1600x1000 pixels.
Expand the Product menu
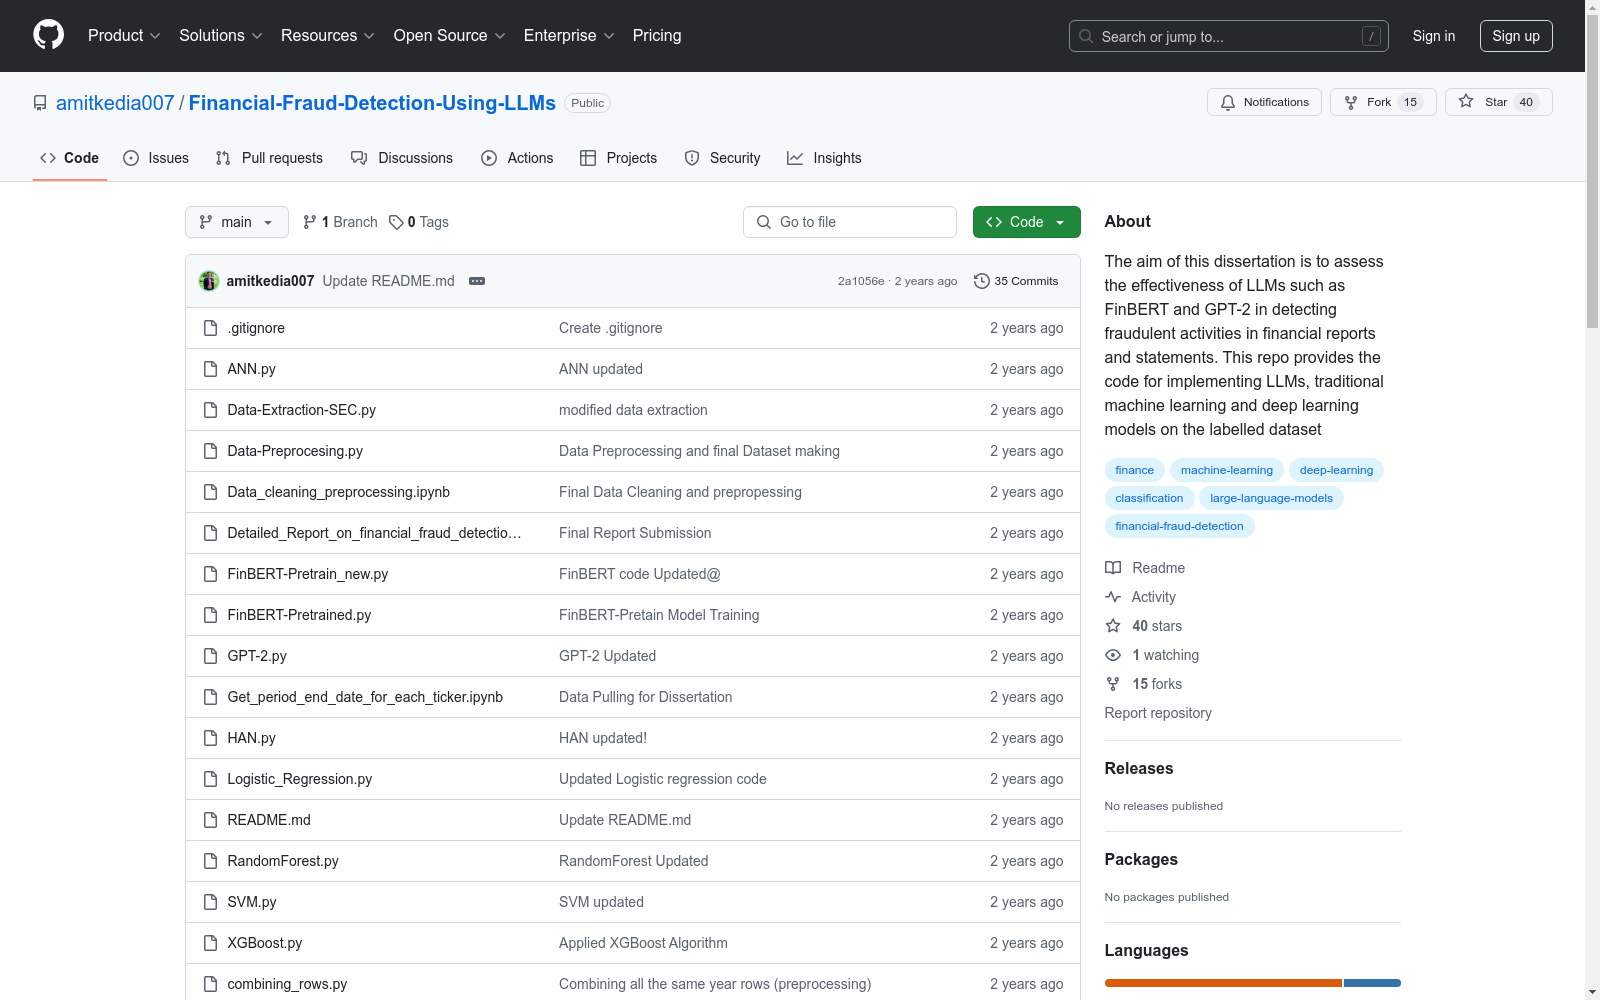tap(124, 35)
